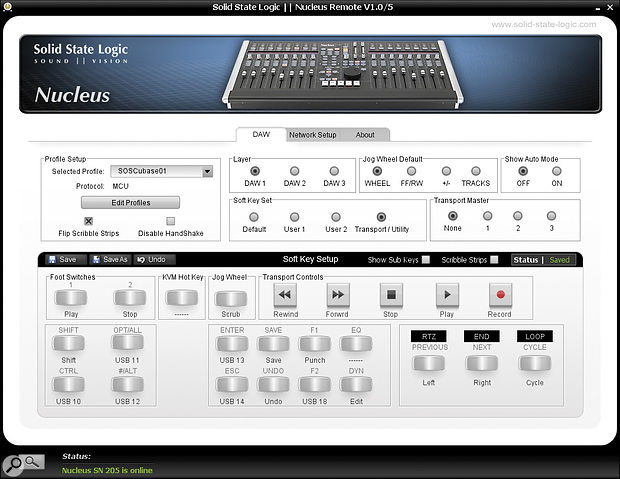Set Transport Master to 3

click(x=551, y=216)
